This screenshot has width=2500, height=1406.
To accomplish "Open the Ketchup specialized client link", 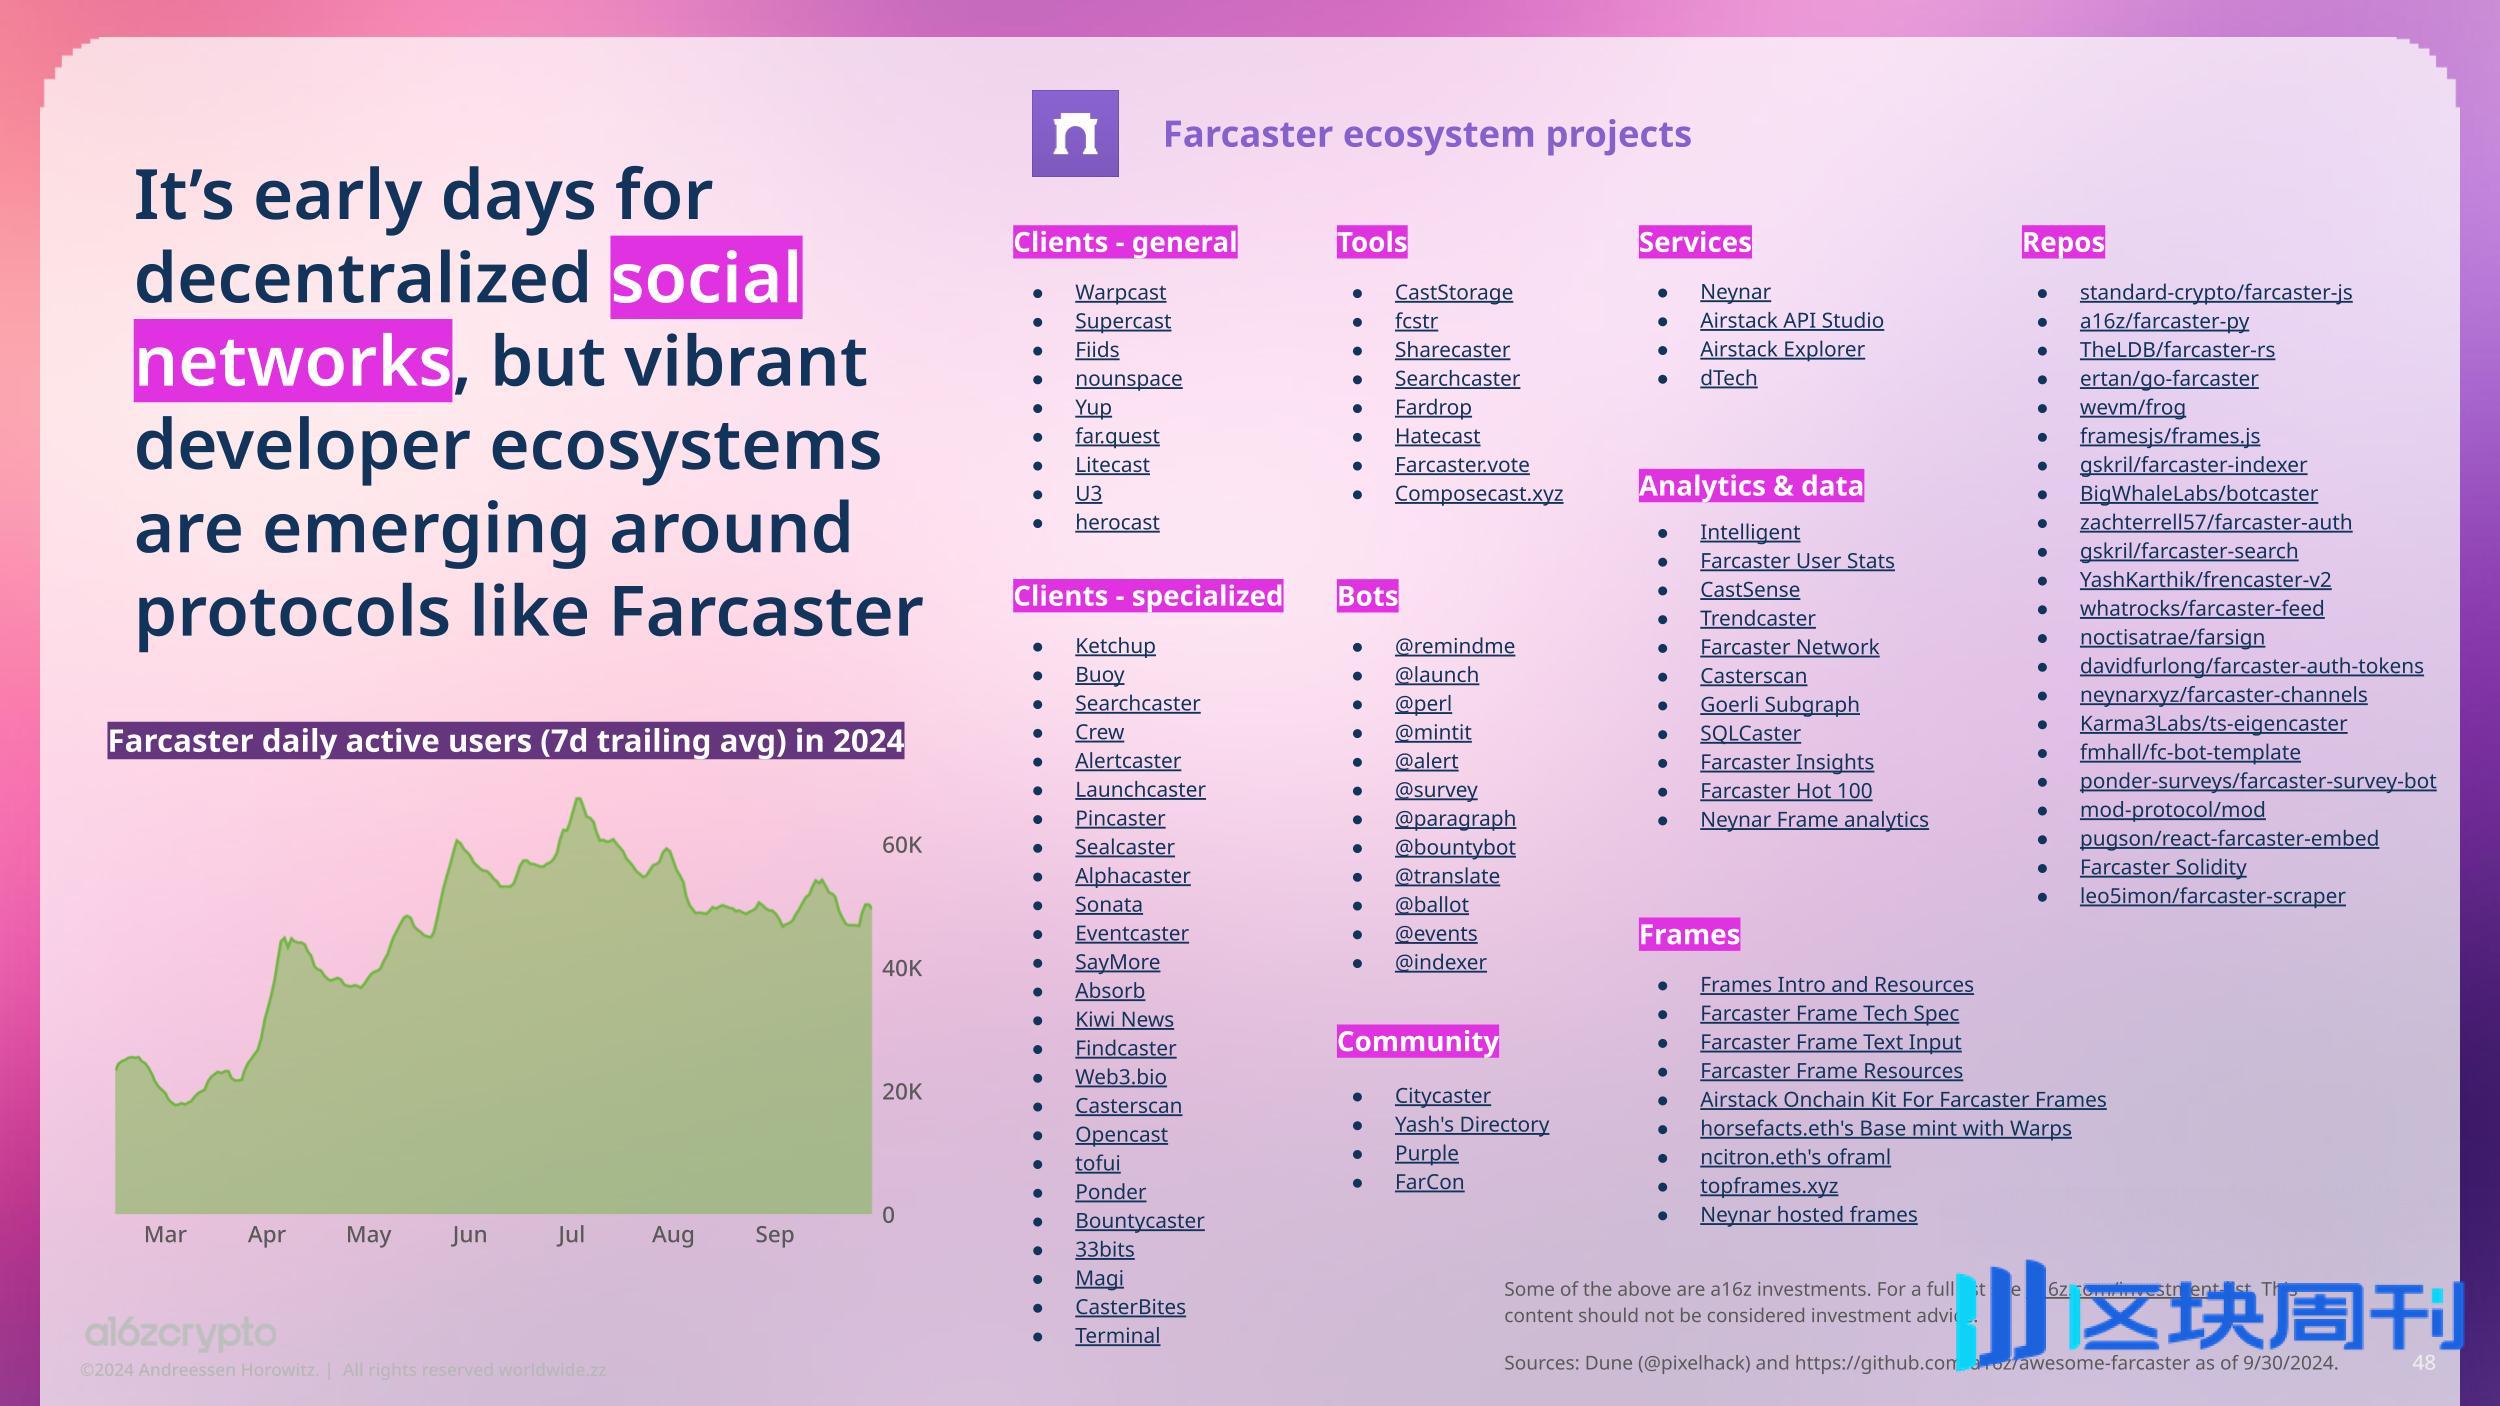I will pyautogui.click(x=1115, y=646).
